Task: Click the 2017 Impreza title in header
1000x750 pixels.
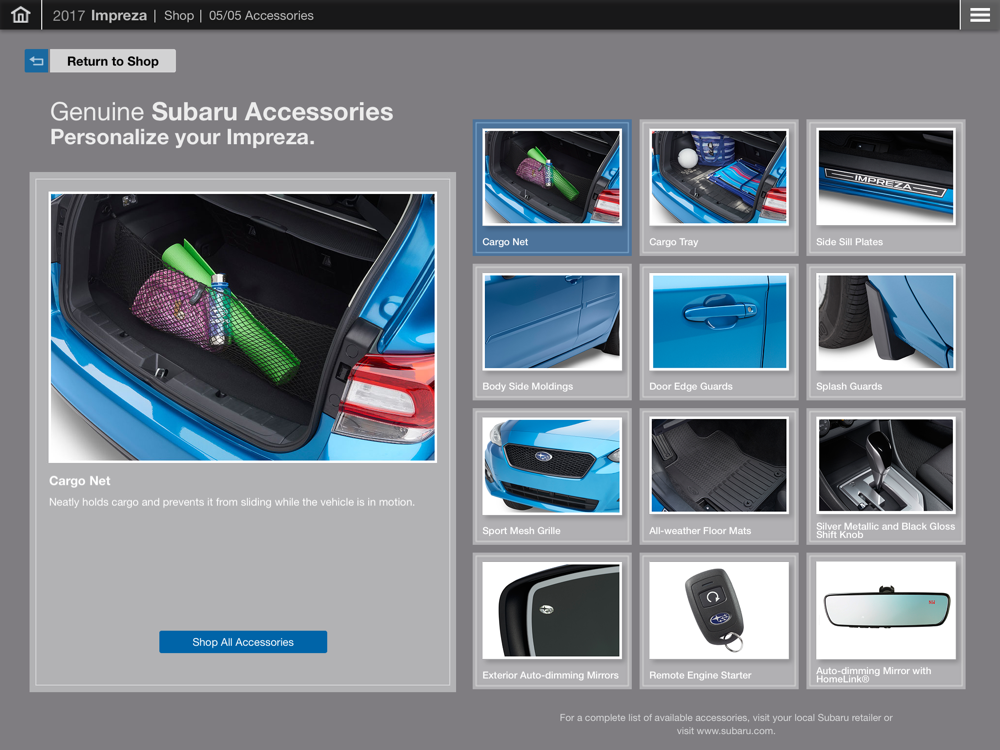Action: pos(99,15)
